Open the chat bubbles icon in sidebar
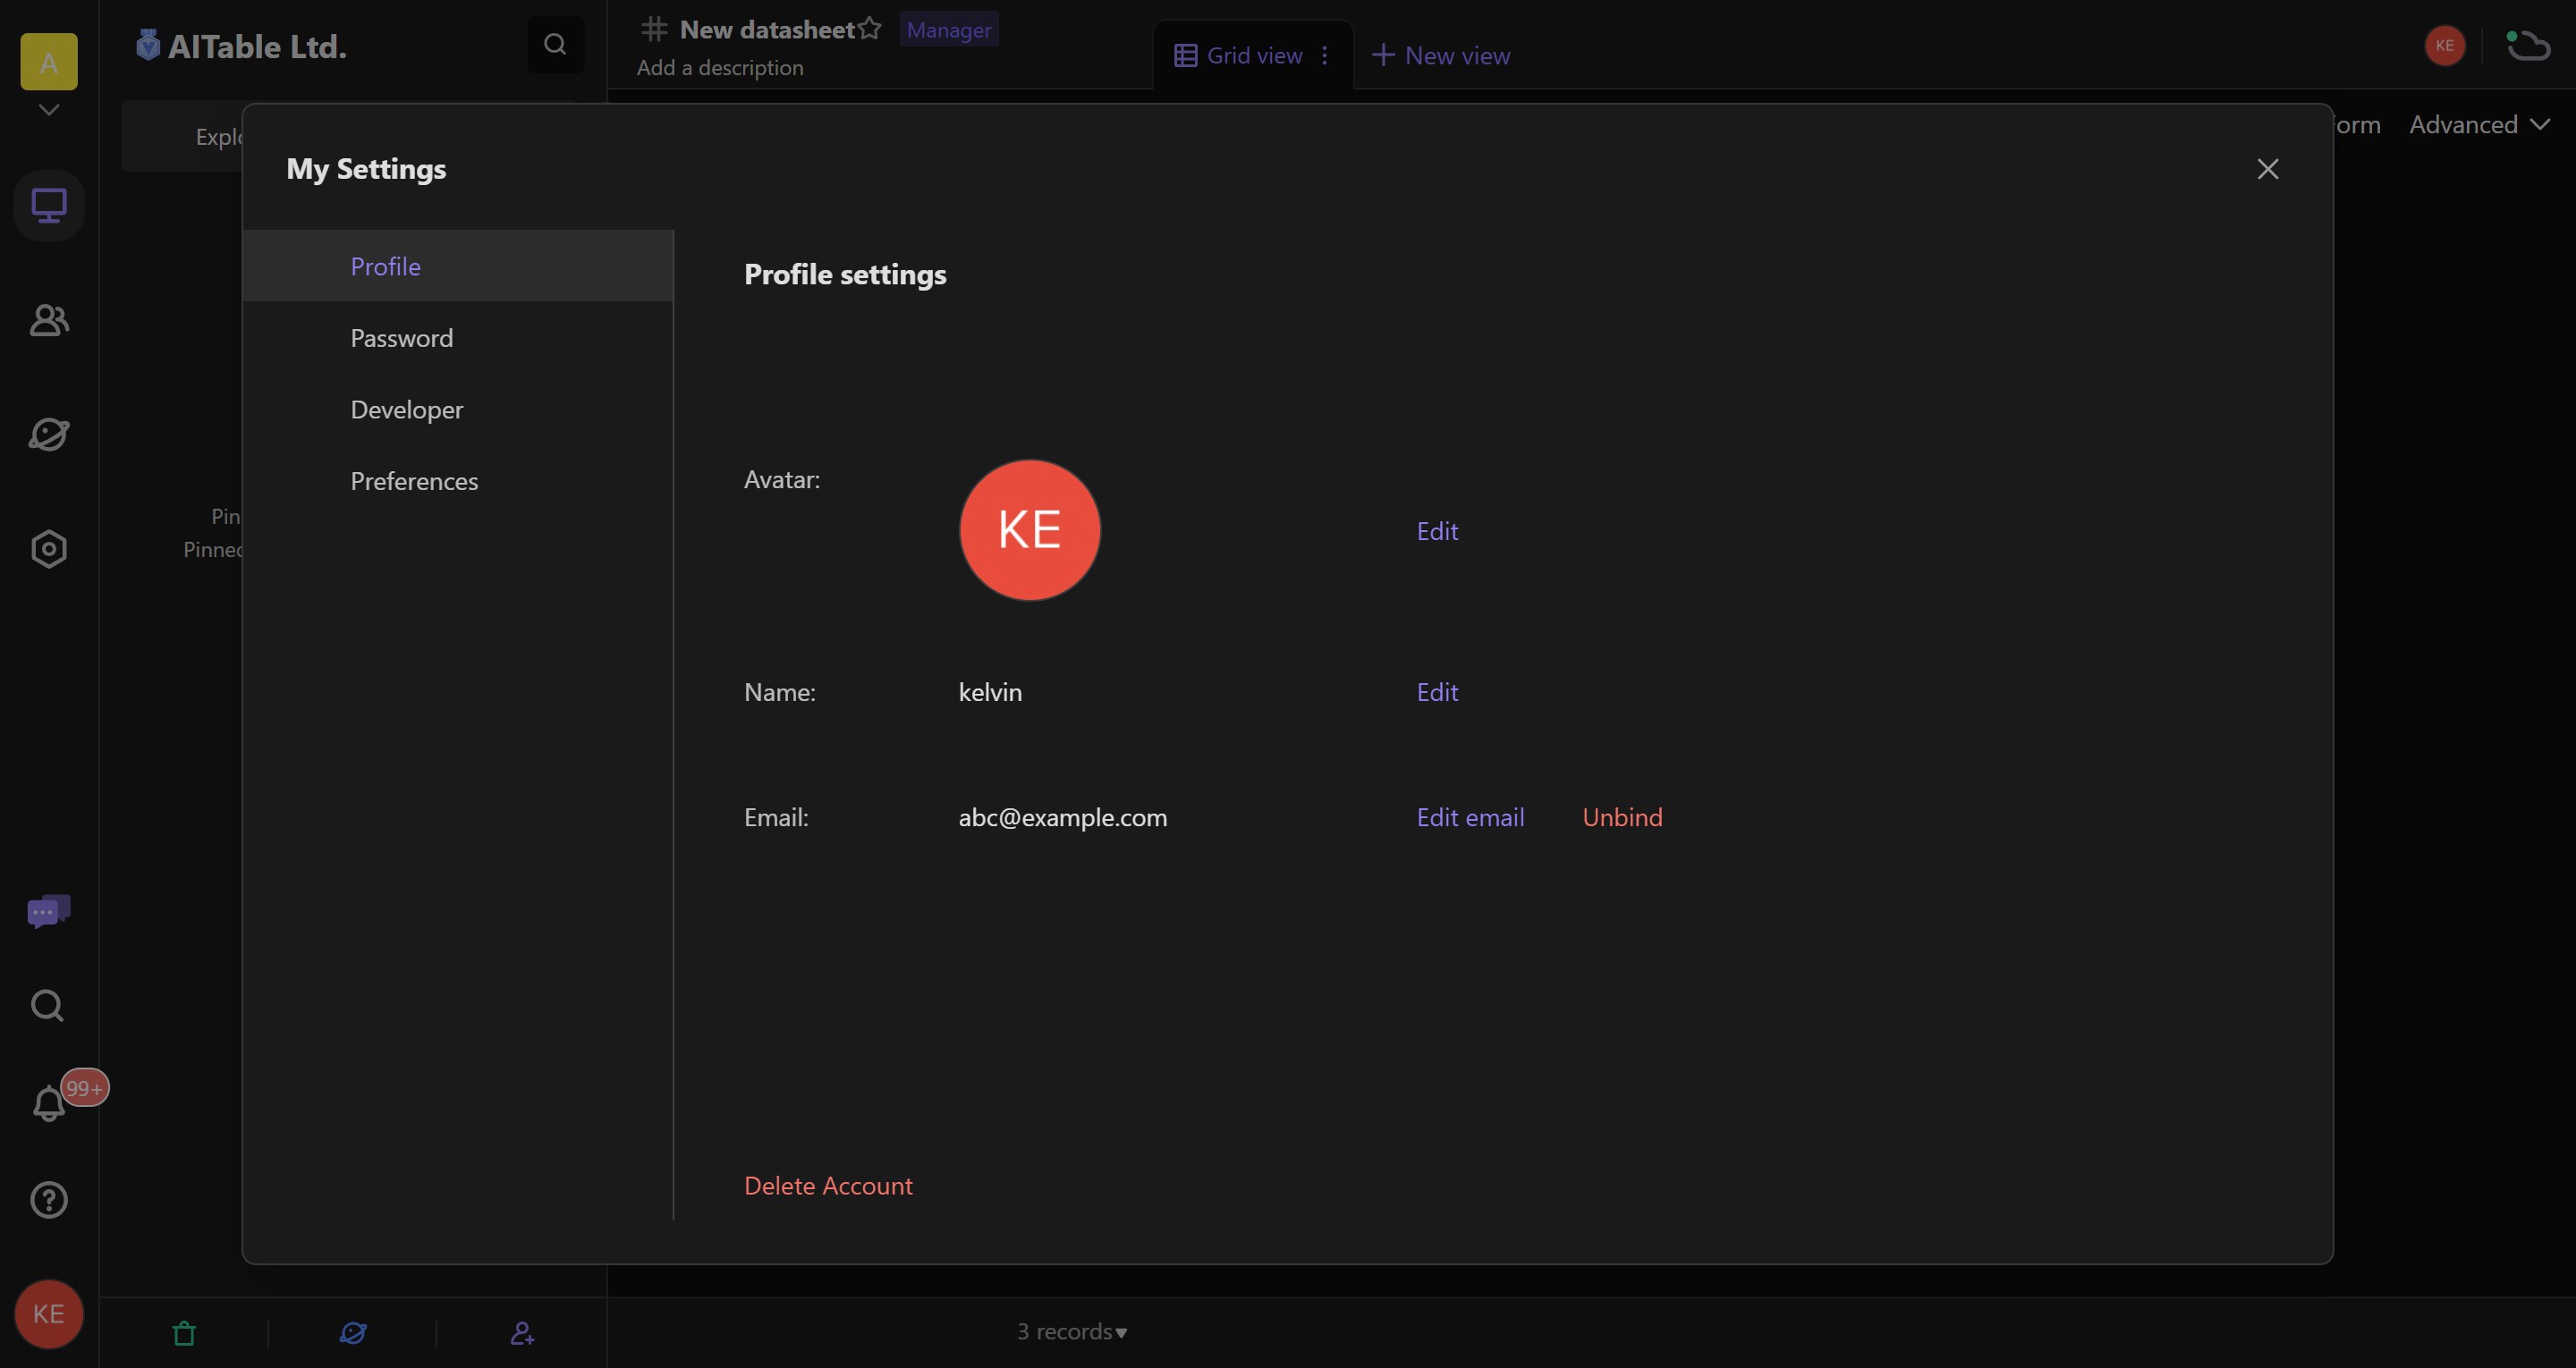Image resolution: width=2576 pixels, height=1368 pixels. pyautogui.click(x=49, y=911)
